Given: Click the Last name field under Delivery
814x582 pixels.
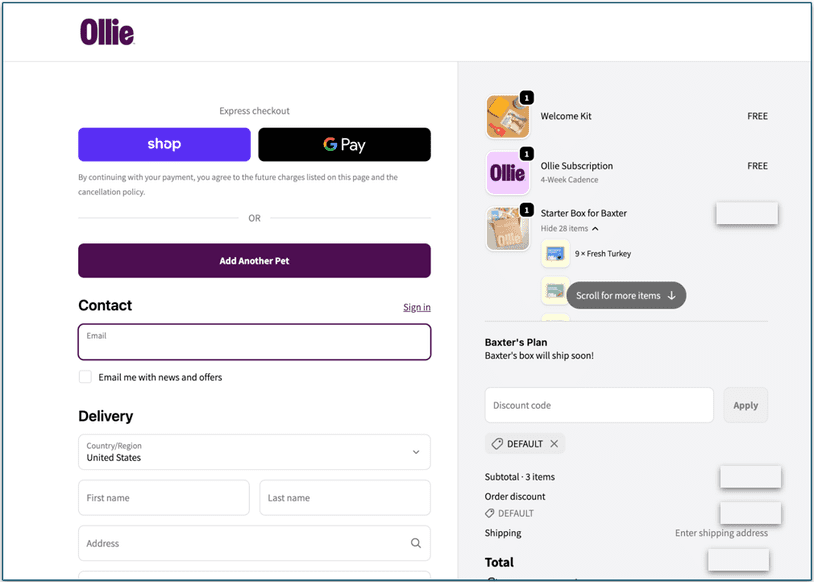Looking at the screenshot, I should (x=344, y=497).
